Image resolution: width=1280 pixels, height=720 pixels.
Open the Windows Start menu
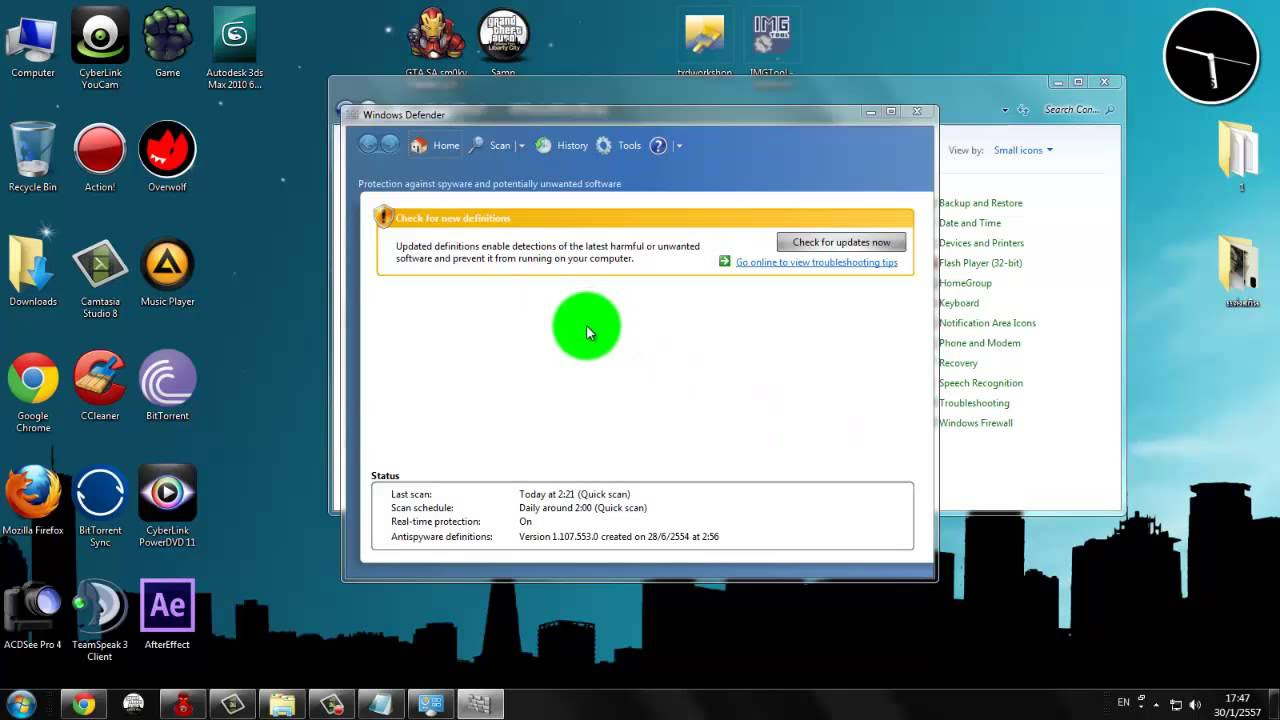click(21, 703)
